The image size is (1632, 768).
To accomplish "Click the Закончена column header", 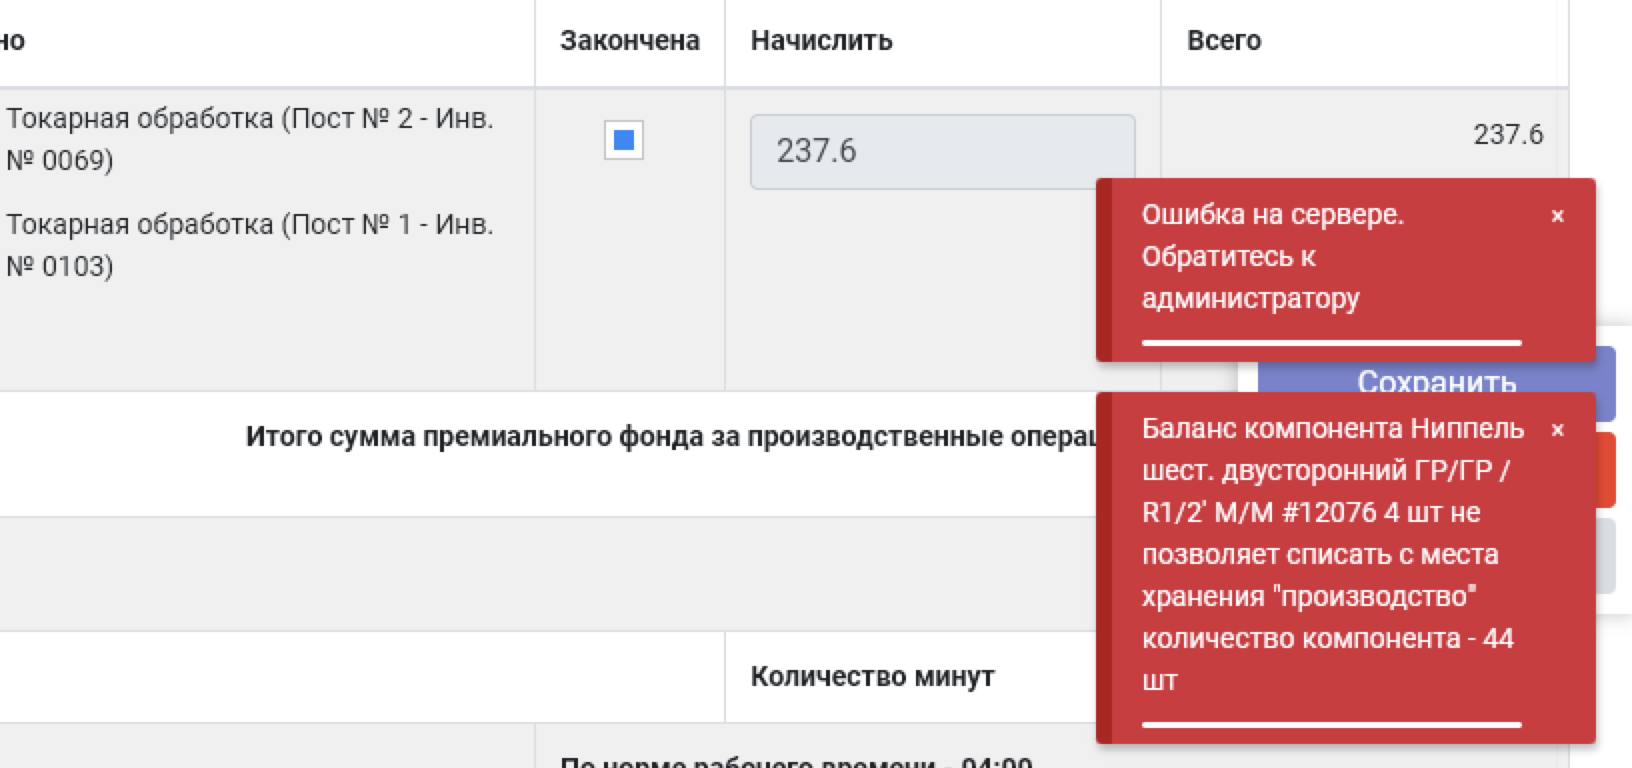I will point(630,41).
